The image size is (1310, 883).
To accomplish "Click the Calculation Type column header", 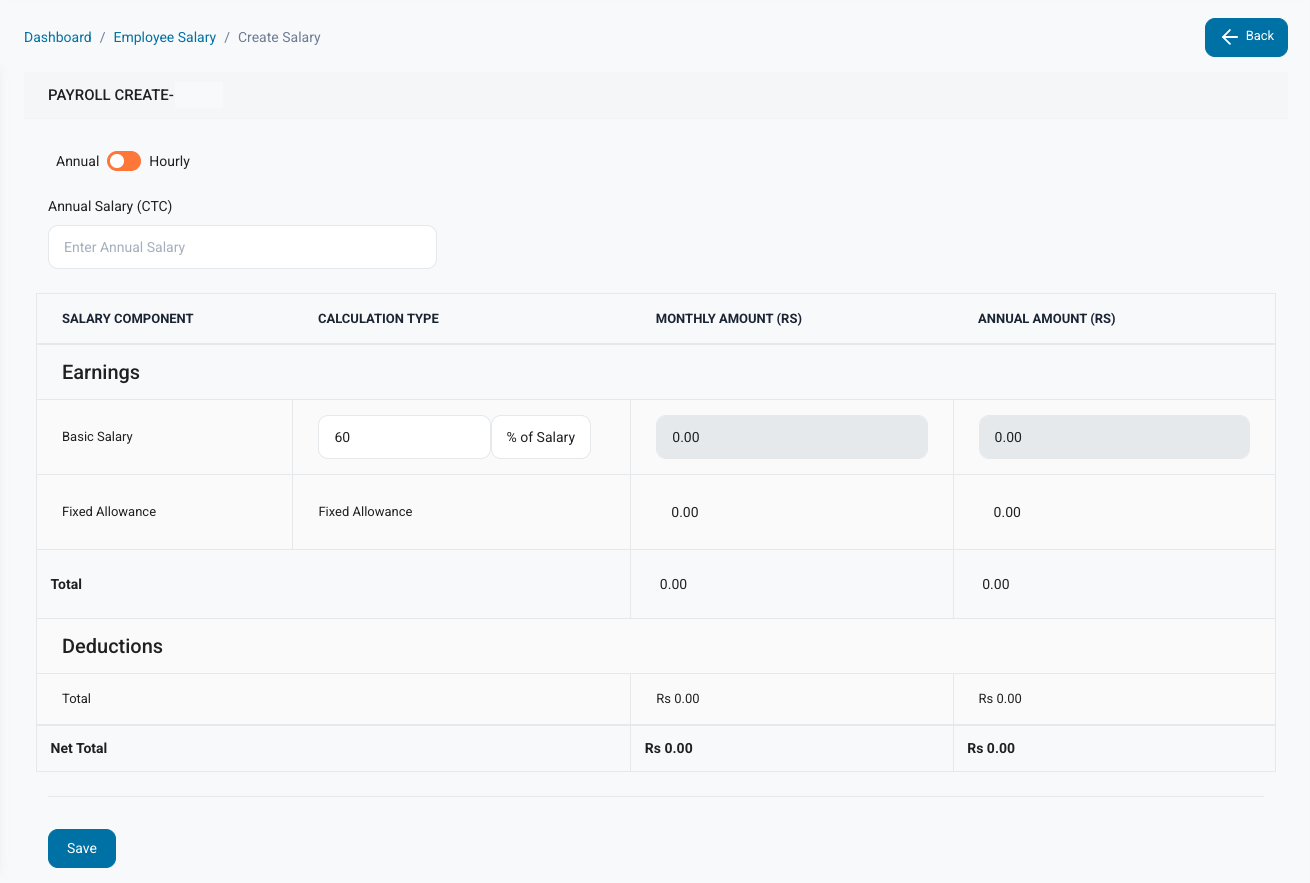I will (378, 319).
